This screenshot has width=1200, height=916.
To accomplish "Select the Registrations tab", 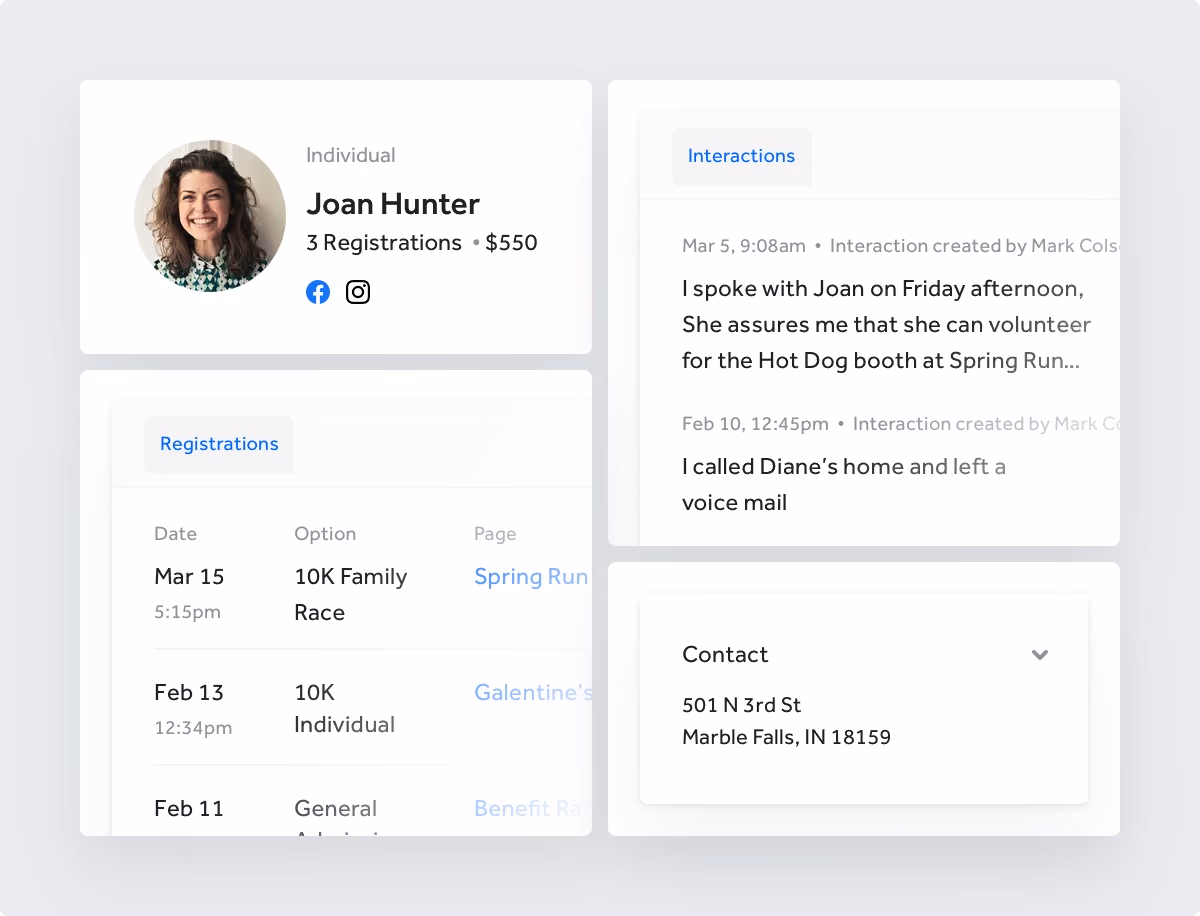I will point(219,444).
